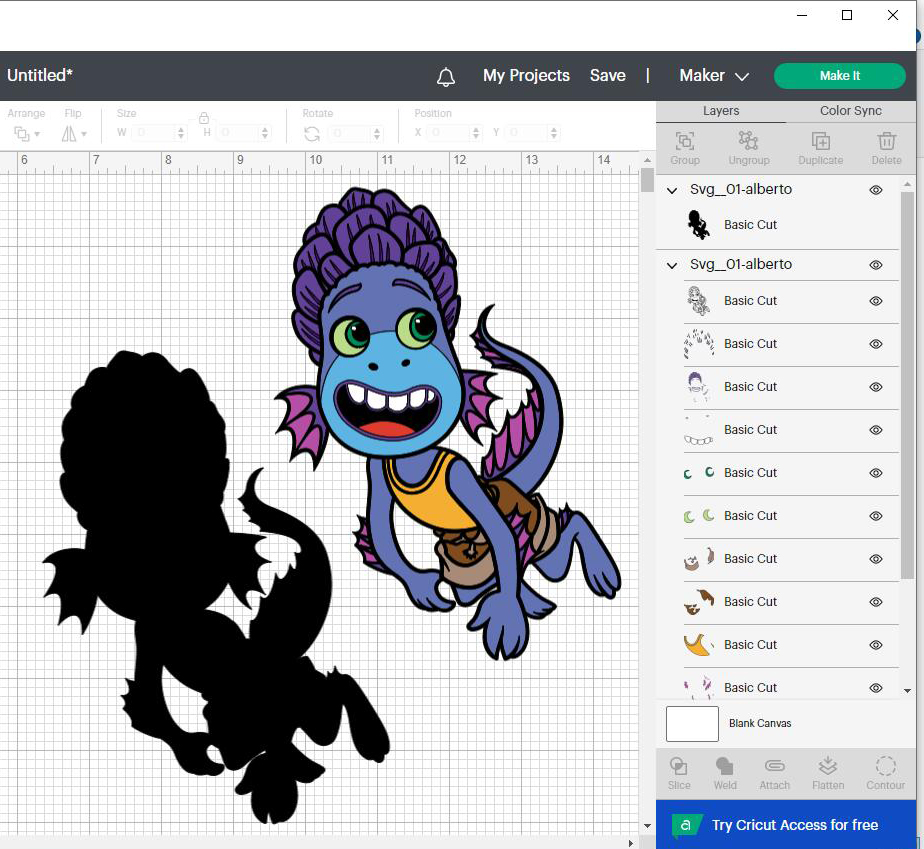Switch to the Color Sync tab

click(x=850, y=111)
